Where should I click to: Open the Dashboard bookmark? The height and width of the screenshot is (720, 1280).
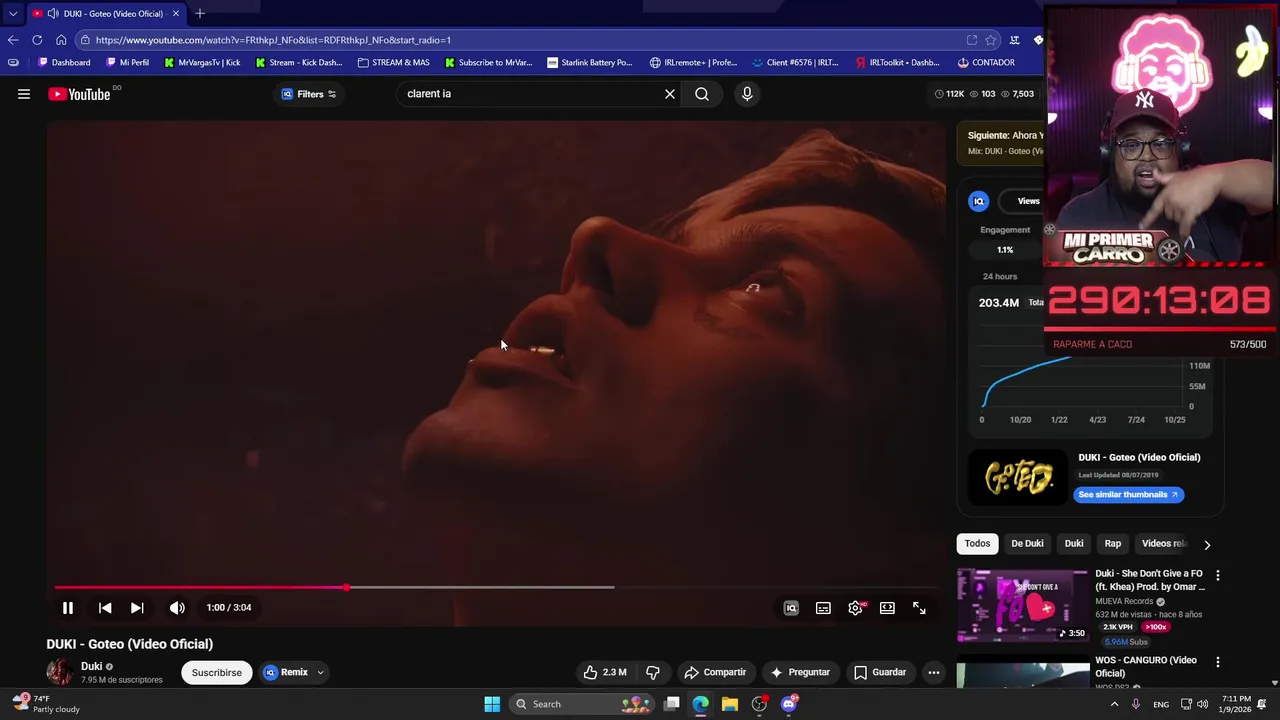point(63,62)
